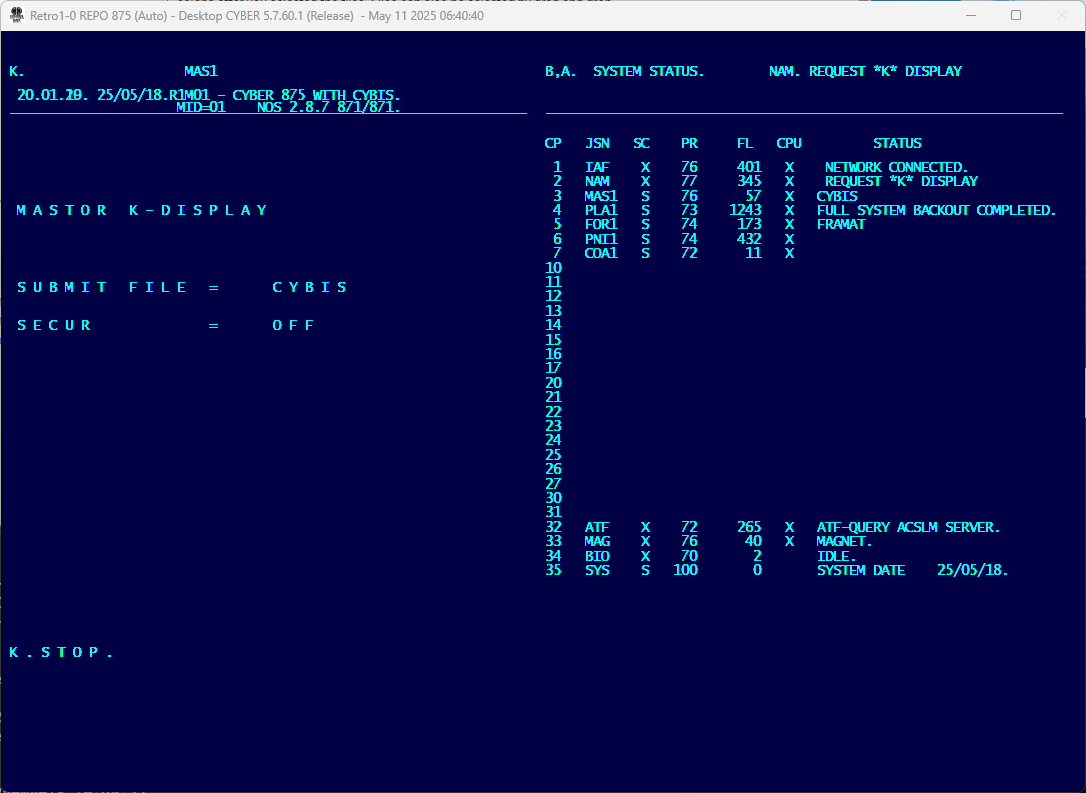The width and height of the screenshot is (1086, 793).
Task: Click the IAF job name in the JSN column
Action: point(597,167)
